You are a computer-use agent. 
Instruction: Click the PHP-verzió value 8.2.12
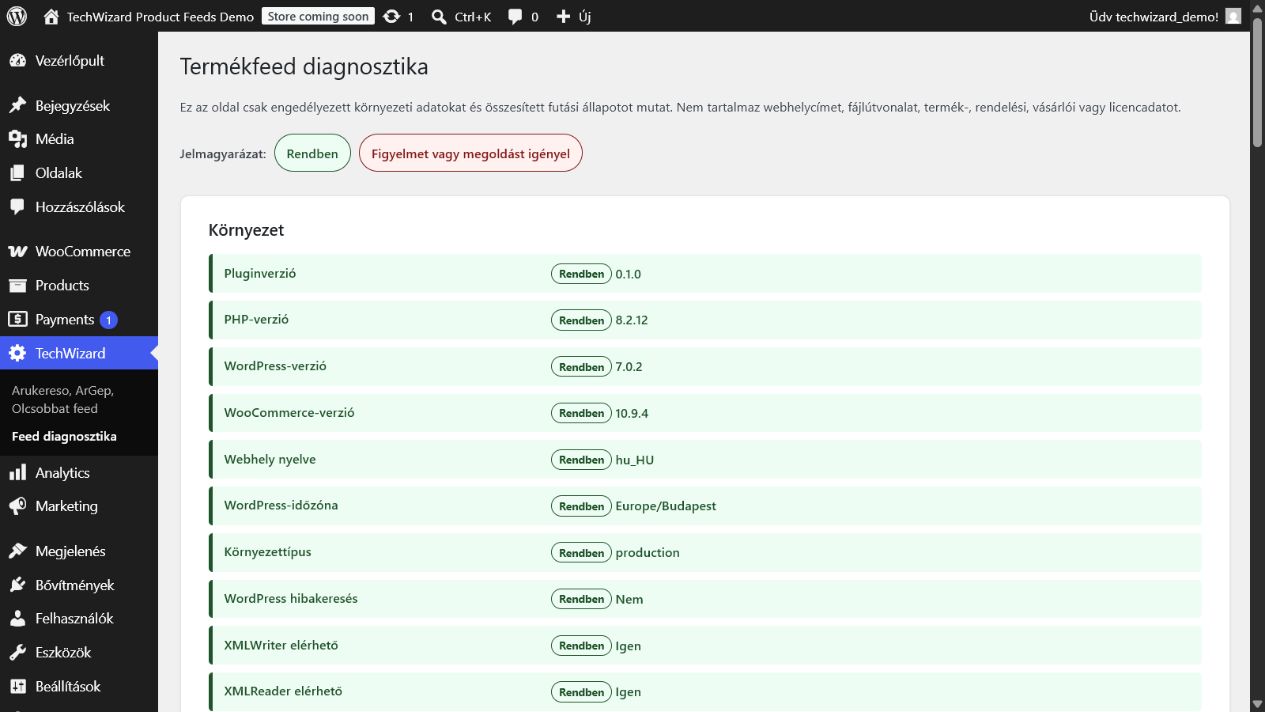(x=632, y=321)
